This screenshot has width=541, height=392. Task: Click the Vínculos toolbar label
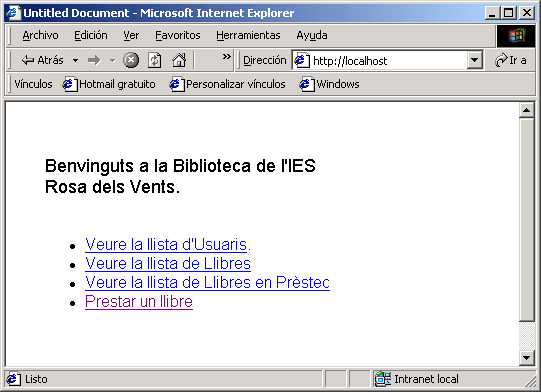33,84
